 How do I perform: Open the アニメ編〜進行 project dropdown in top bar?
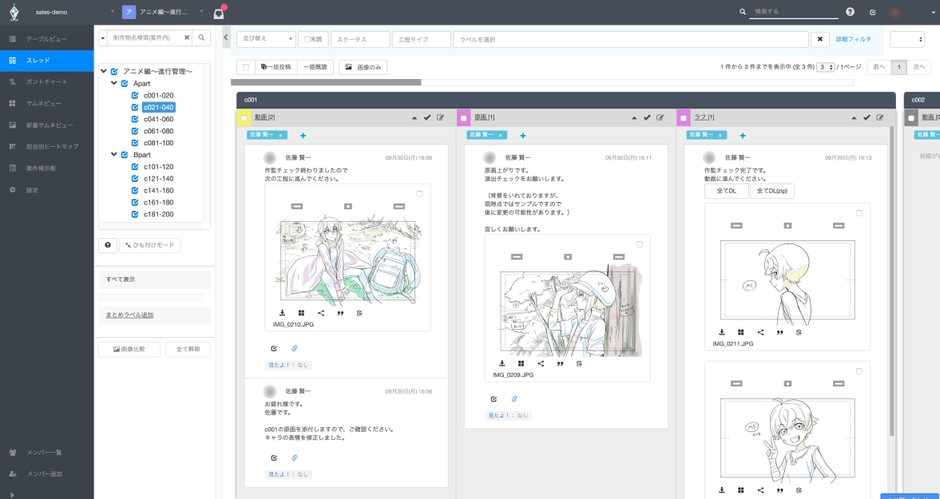click(202, 12)
